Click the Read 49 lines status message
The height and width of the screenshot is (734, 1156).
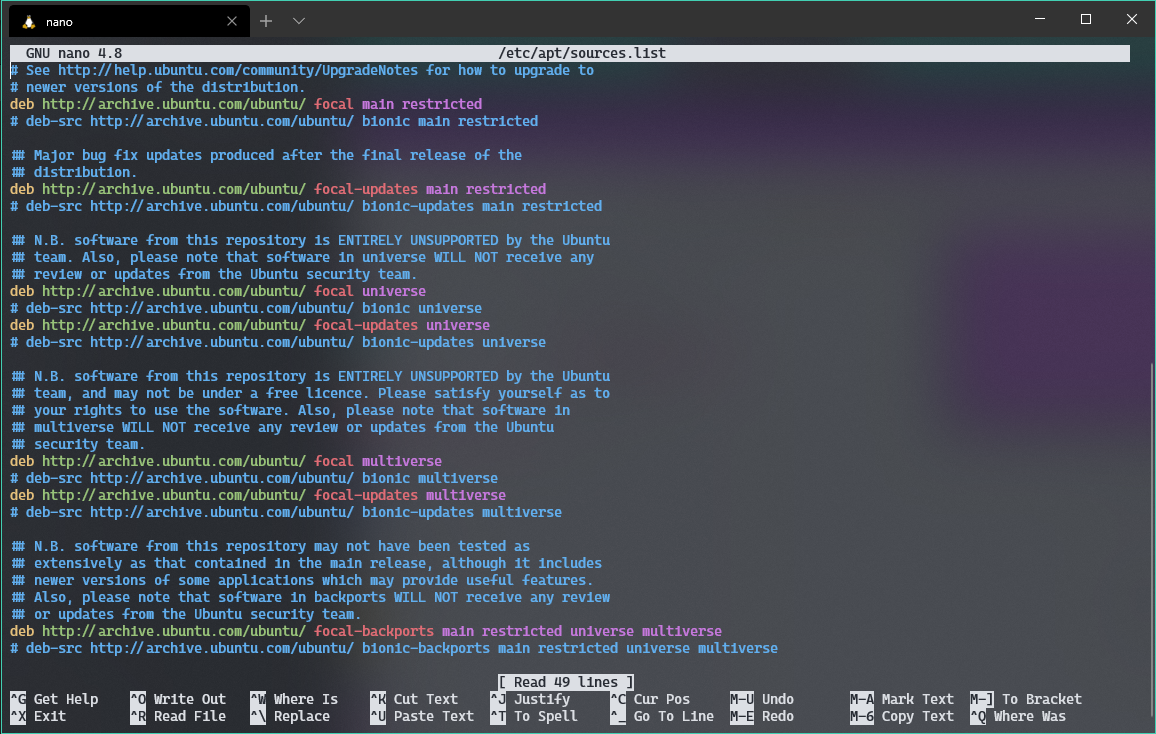coord(566,681)
